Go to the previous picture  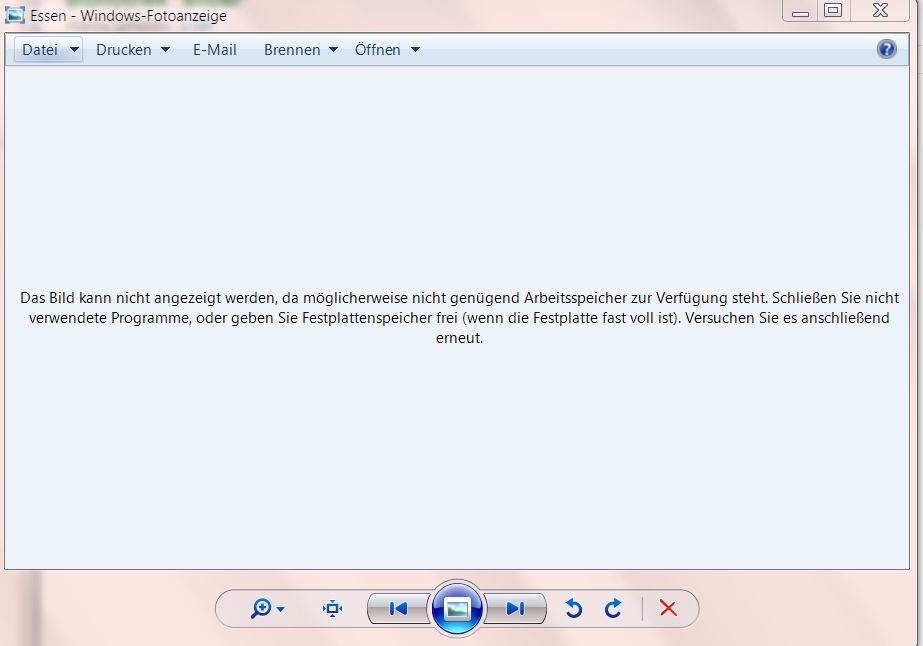(398, 608)
